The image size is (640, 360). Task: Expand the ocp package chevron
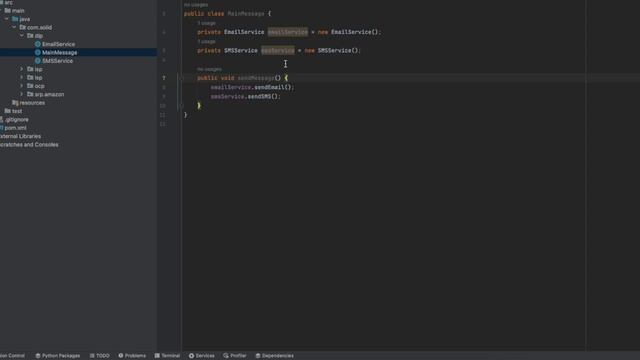pos(22,86)
